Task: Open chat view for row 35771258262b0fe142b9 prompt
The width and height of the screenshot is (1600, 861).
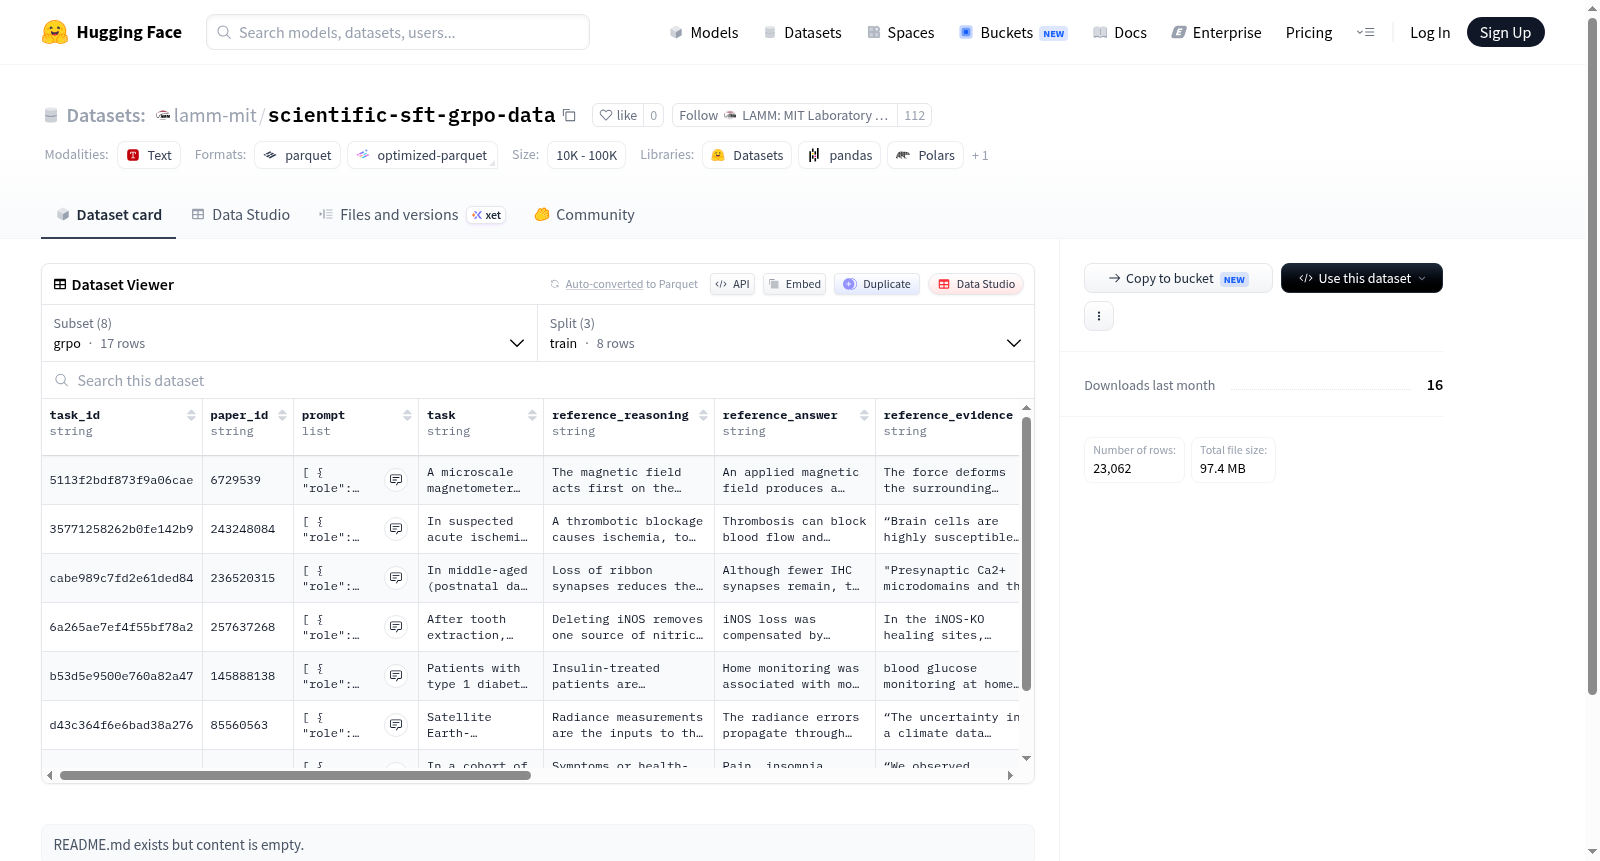Action: click(x=396, y=529)
